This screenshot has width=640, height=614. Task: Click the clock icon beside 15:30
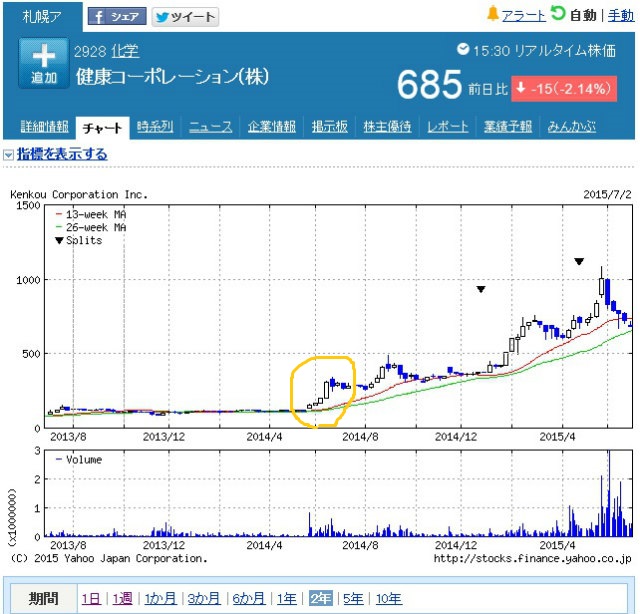(463, 49)
